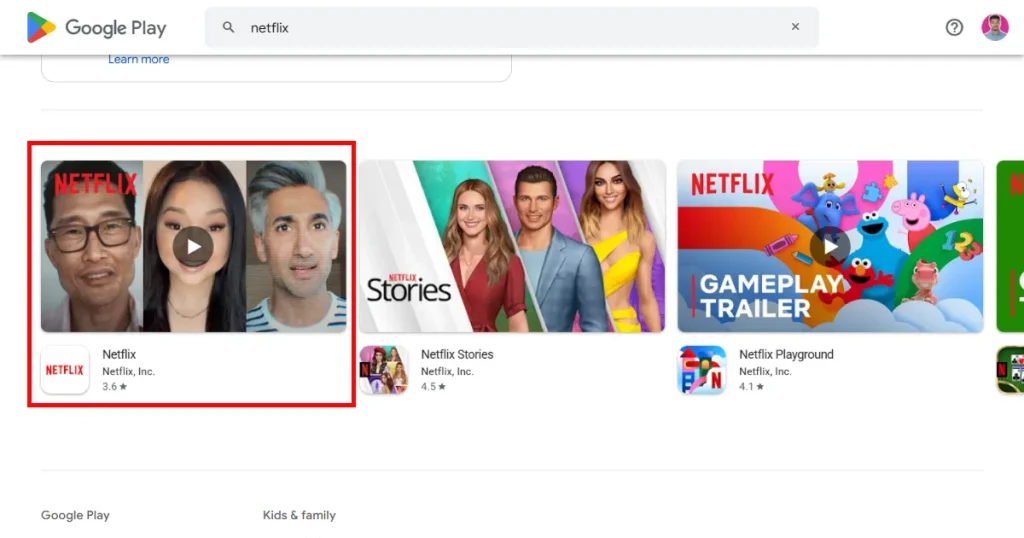Click Netflix, Inc. under Netflix Stories
This screenshot has width=1024, height=538.
coord(447,372)
